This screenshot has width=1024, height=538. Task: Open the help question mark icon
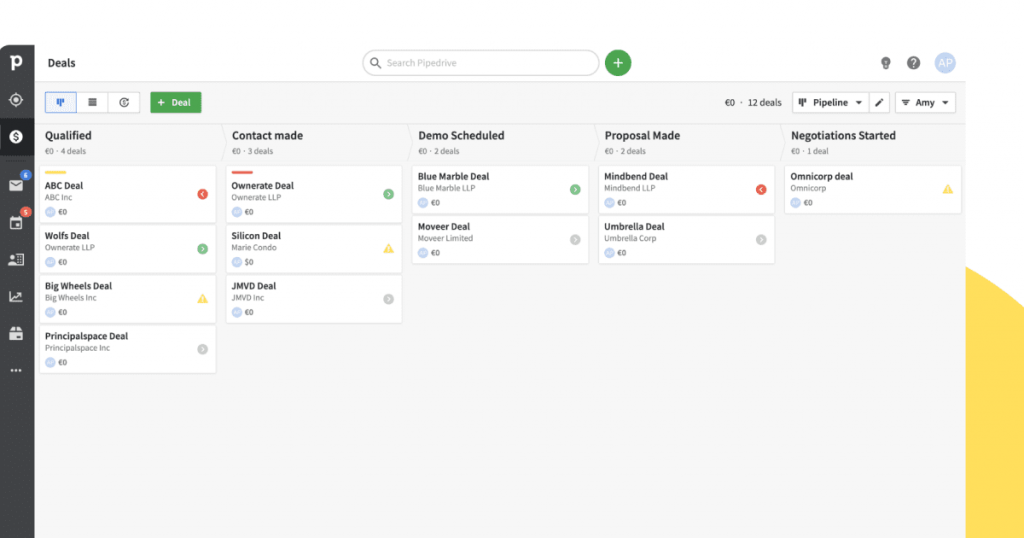pos(913,63)
